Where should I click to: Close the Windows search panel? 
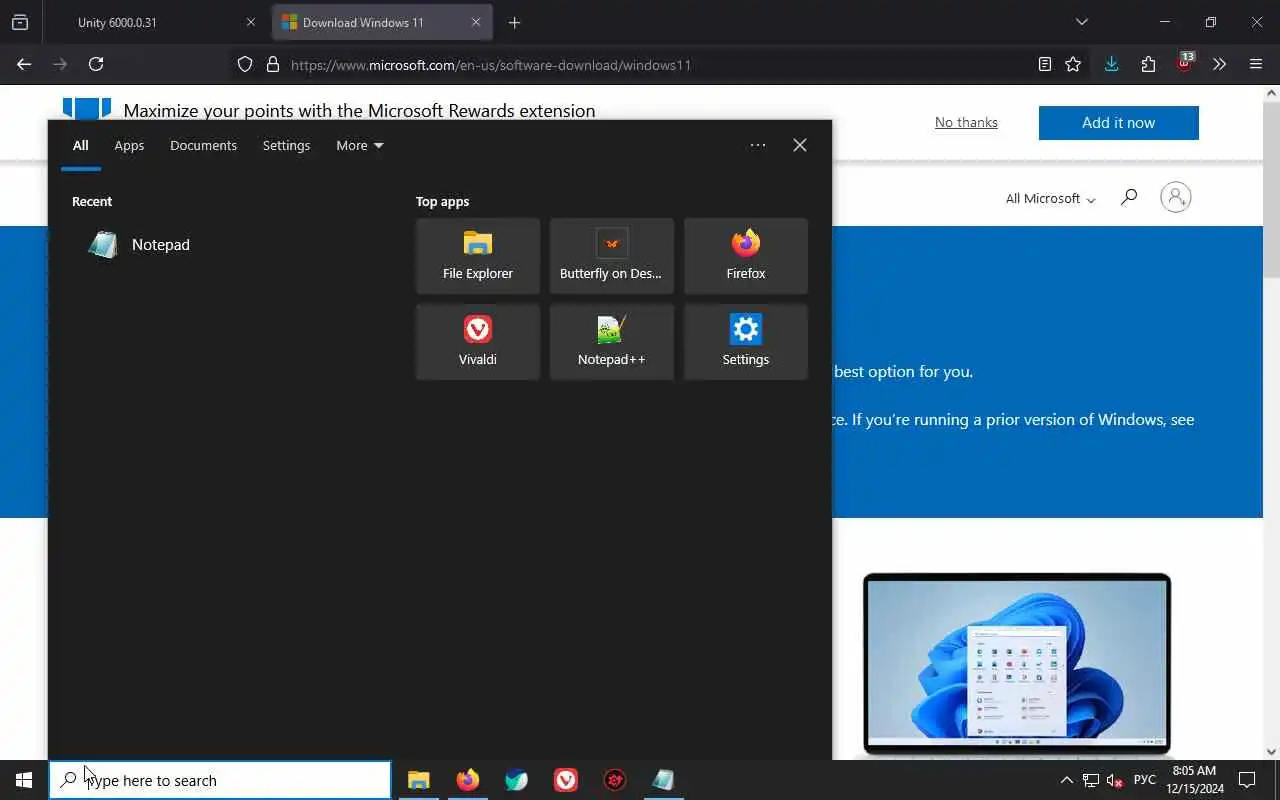pyautogui.click(x=800, y=145)
